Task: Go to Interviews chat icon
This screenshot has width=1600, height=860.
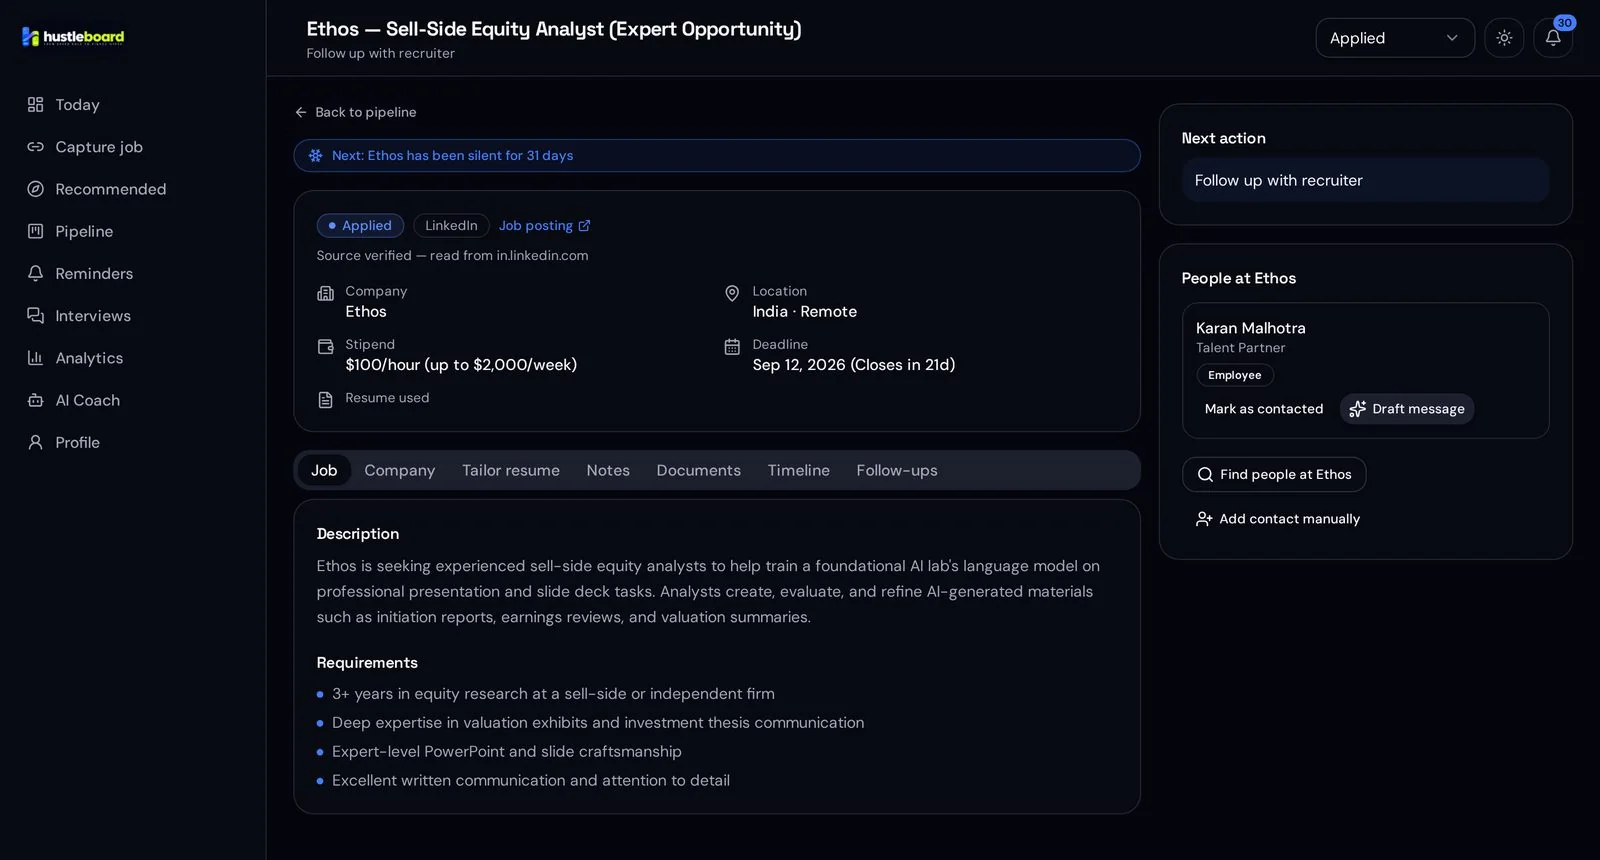Action: tap(35, 316)
